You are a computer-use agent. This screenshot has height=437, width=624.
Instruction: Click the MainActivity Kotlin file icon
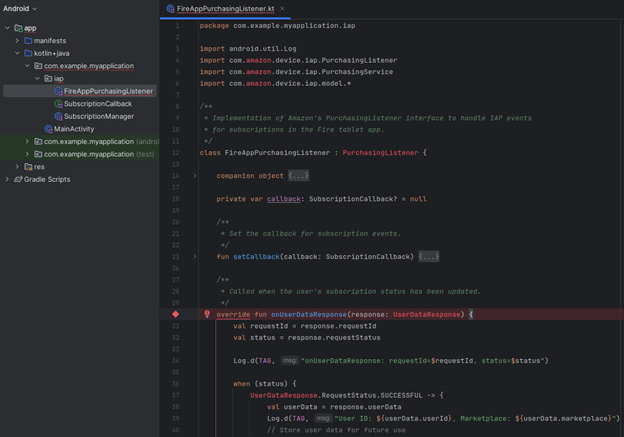pos(49,129)
